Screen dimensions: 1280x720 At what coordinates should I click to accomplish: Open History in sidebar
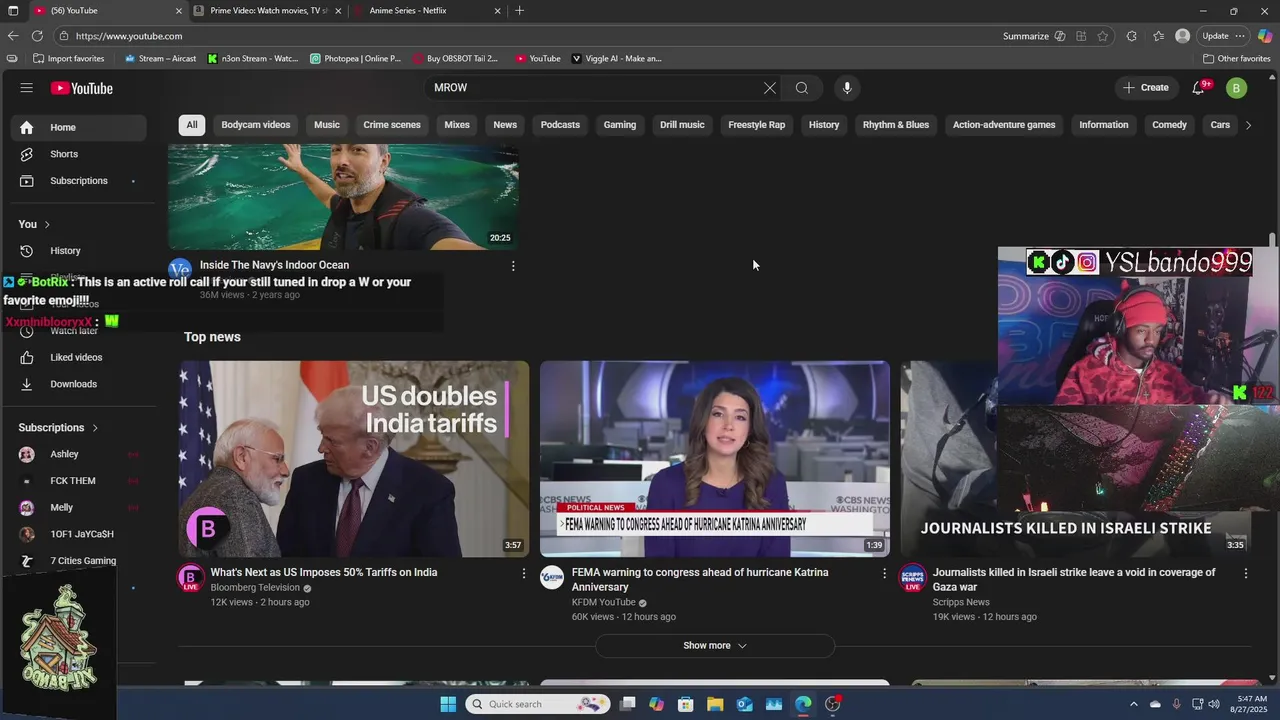click(79, 251)
